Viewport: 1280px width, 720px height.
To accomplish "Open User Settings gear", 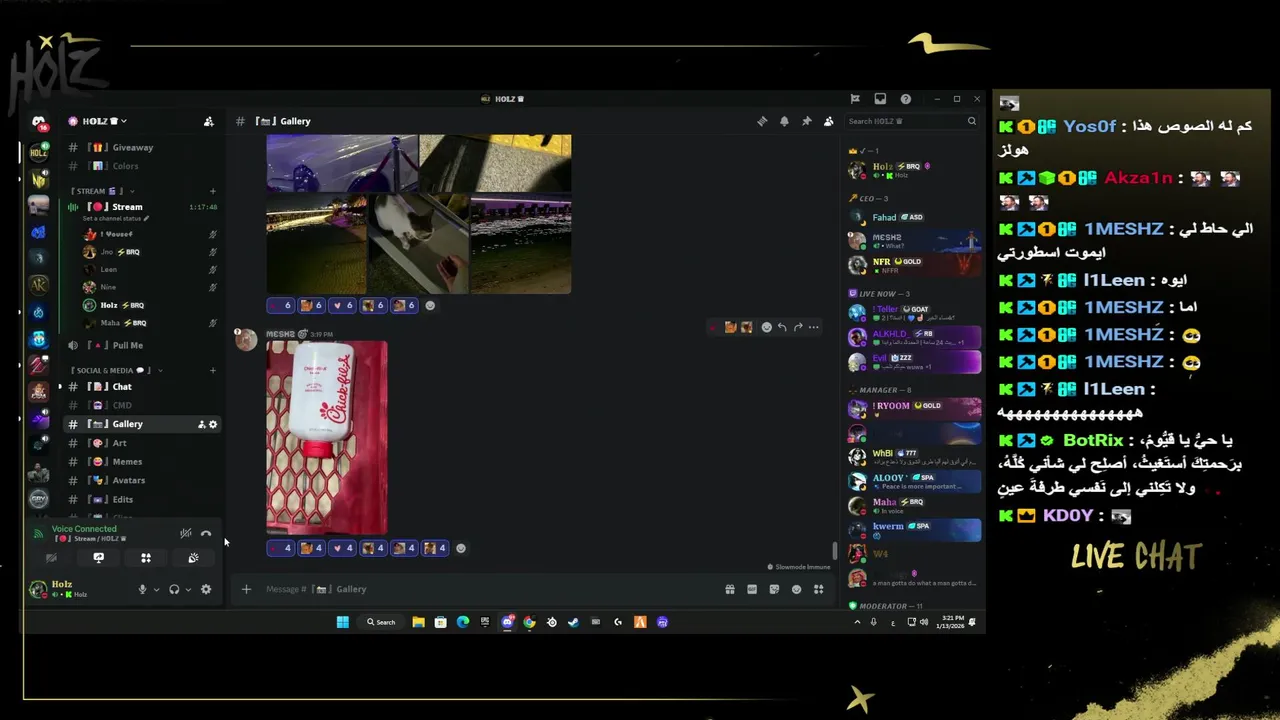I will click(206, 589).
